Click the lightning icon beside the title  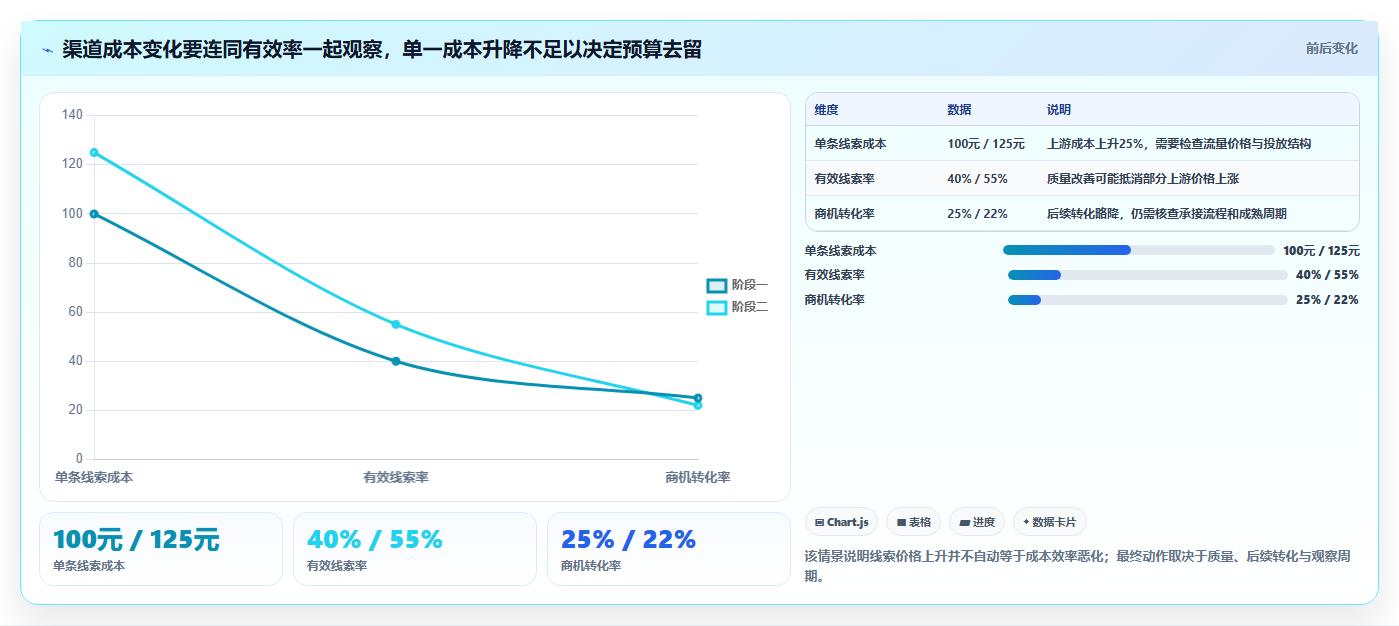click(x=47, y=50)
